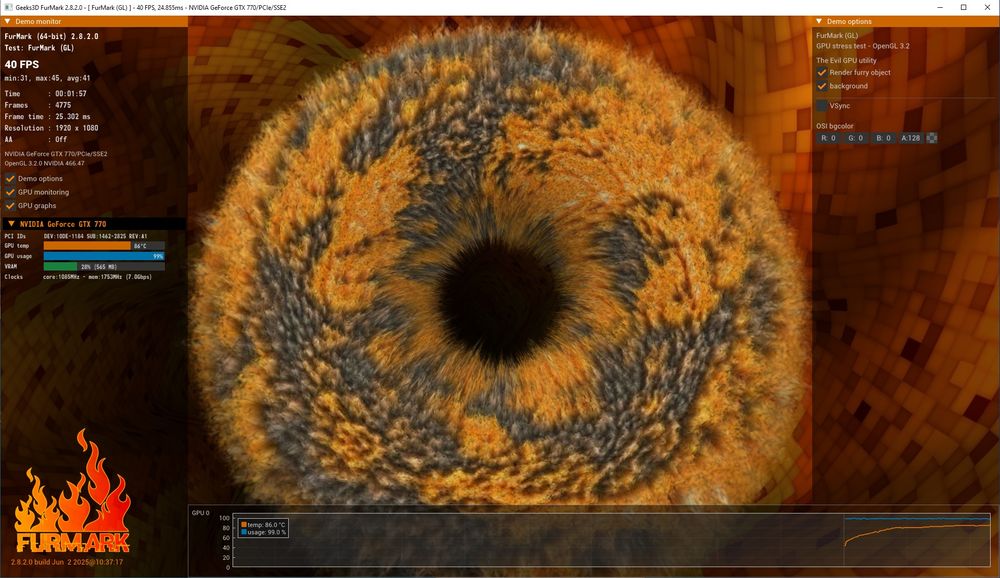Click the Time 00:01:57 row
Screen dimensions: 1000x578
pos(45,93)
